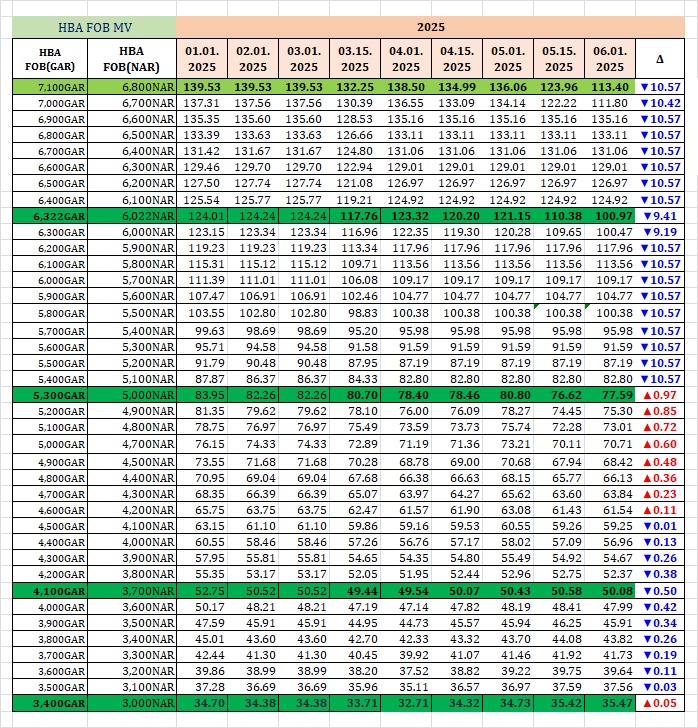Select the '▲0.60' delta cell
The image size is (698, 728).
coord(660,444)
